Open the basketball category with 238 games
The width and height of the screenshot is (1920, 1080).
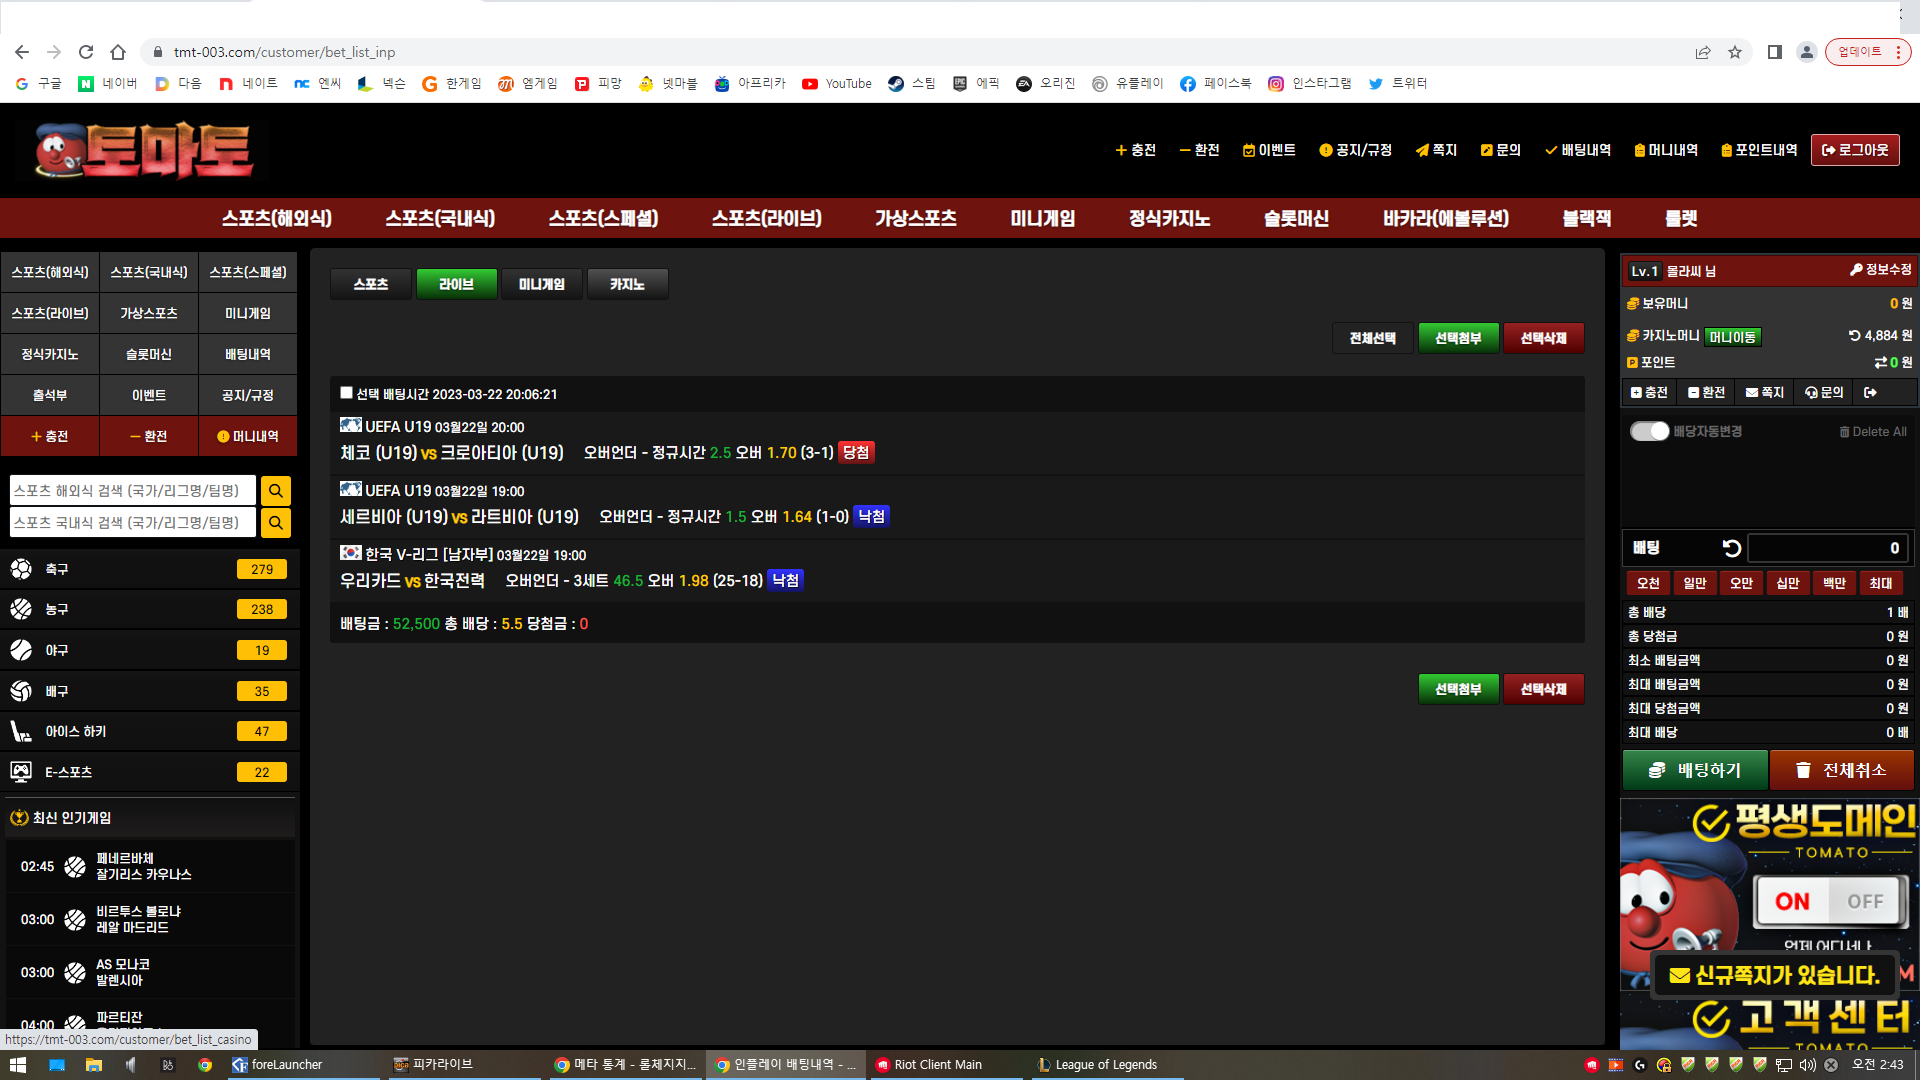148,609
